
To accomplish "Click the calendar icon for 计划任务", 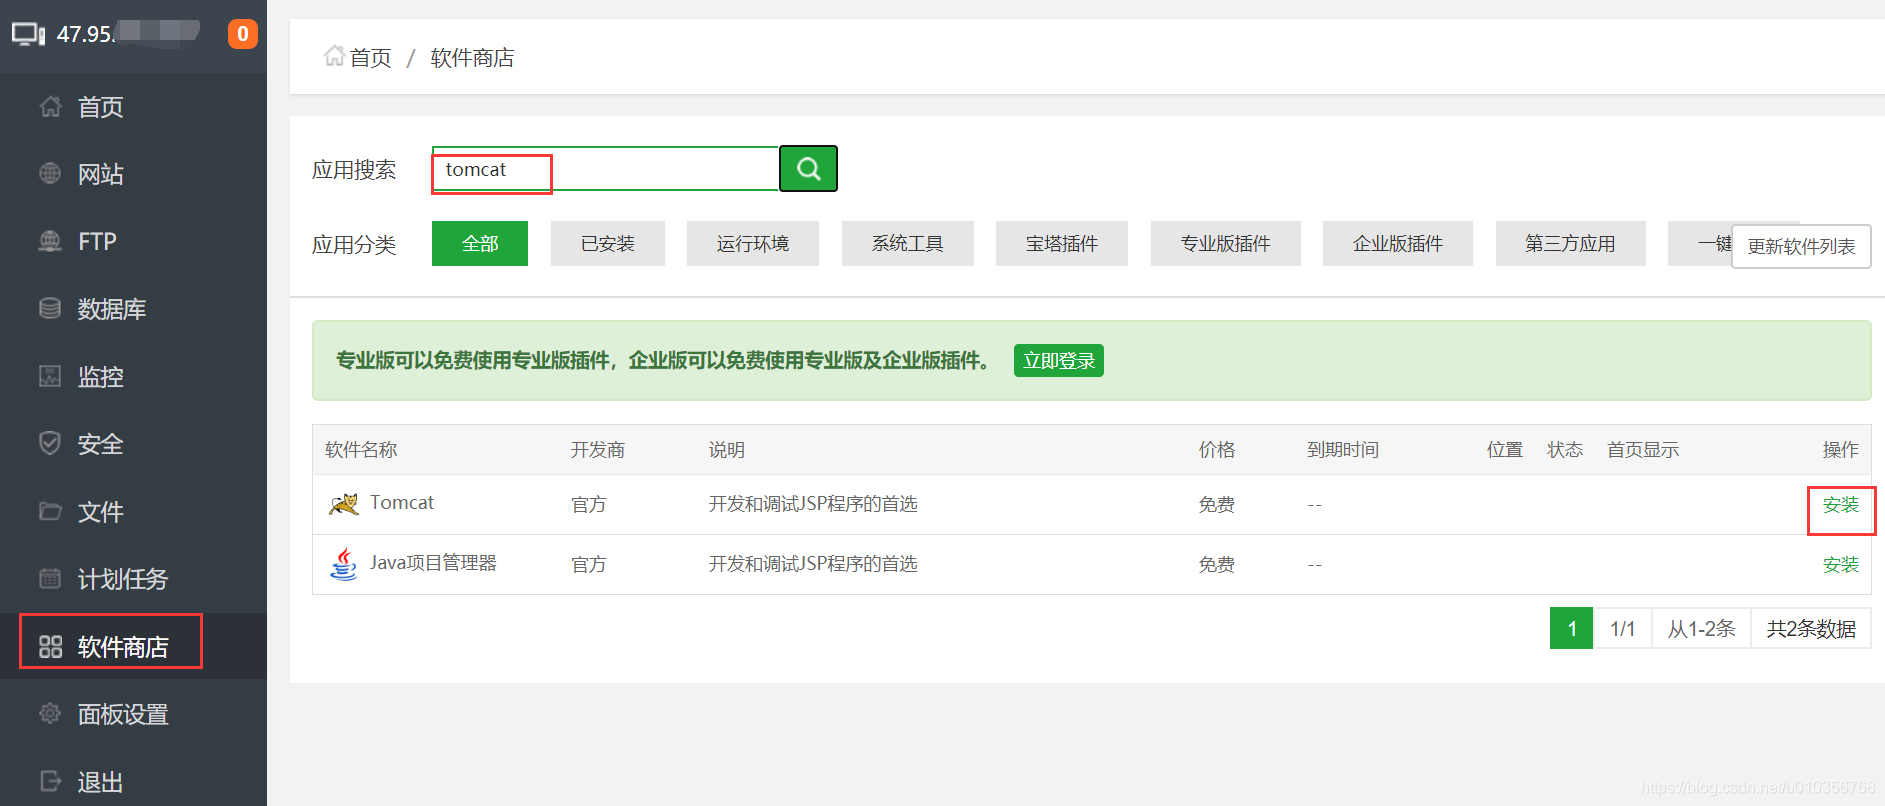I will [x=50, y=578].
